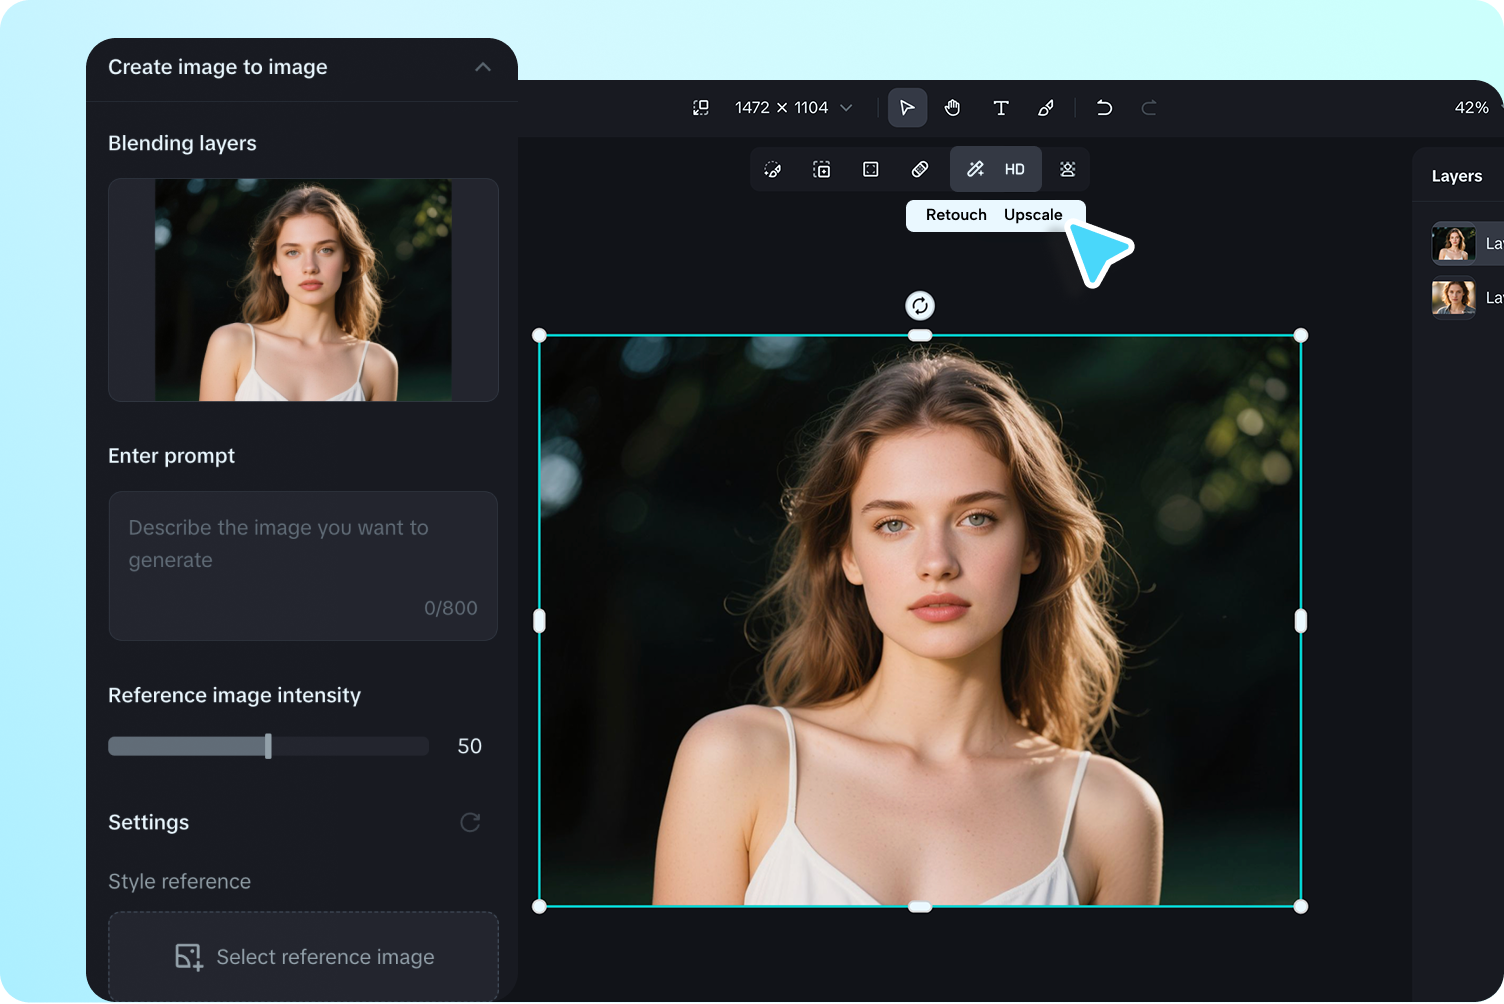Select the Eraser tool in image toolbar
The width and height of the screenshot is (1504, 1004).
pos(920,170)
